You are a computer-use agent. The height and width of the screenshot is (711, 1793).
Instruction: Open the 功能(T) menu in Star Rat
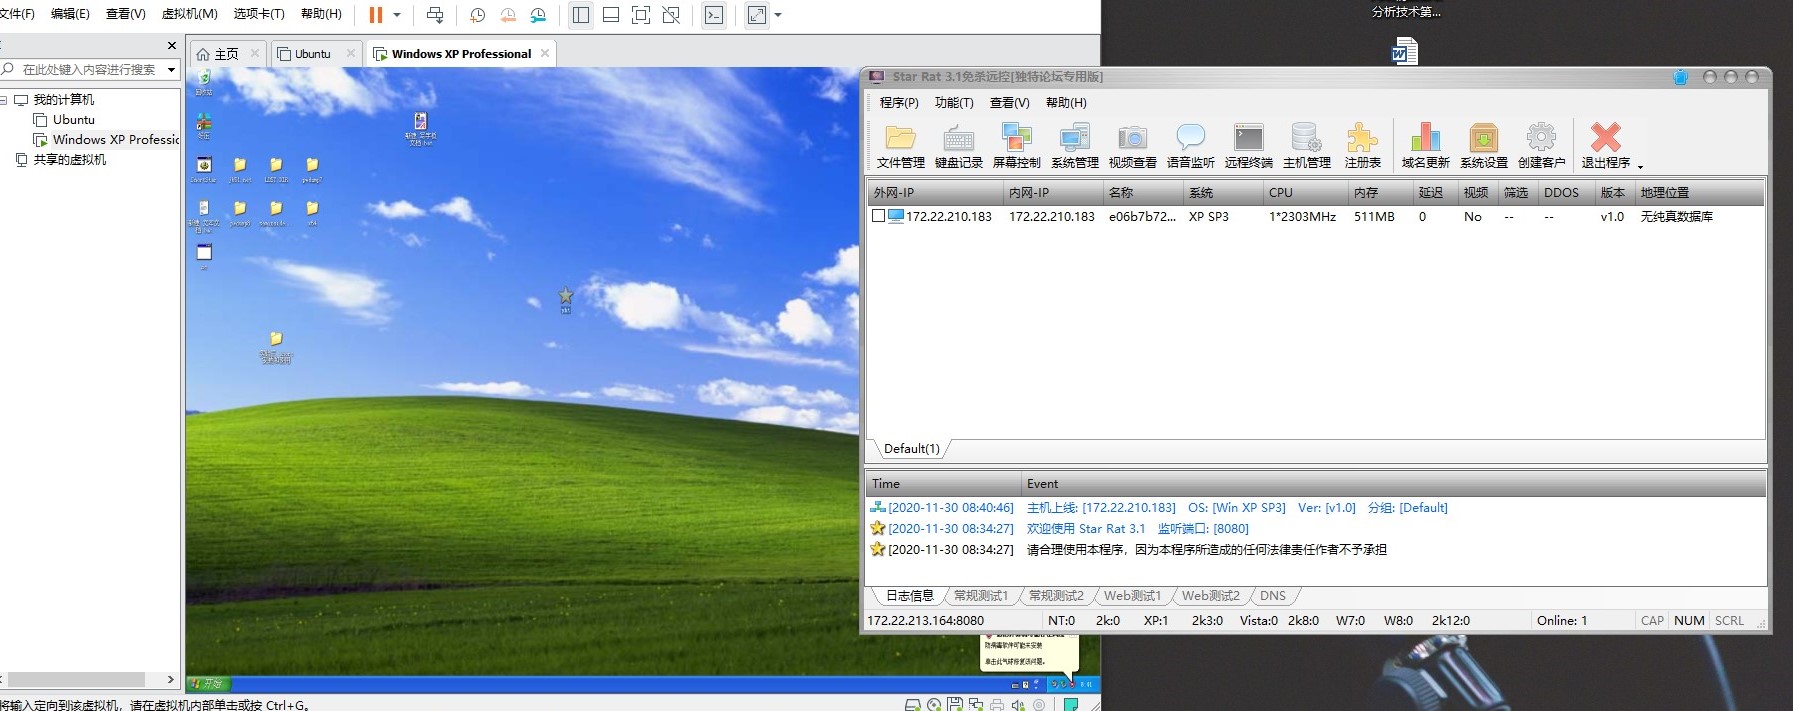click(x=953, y=103)
